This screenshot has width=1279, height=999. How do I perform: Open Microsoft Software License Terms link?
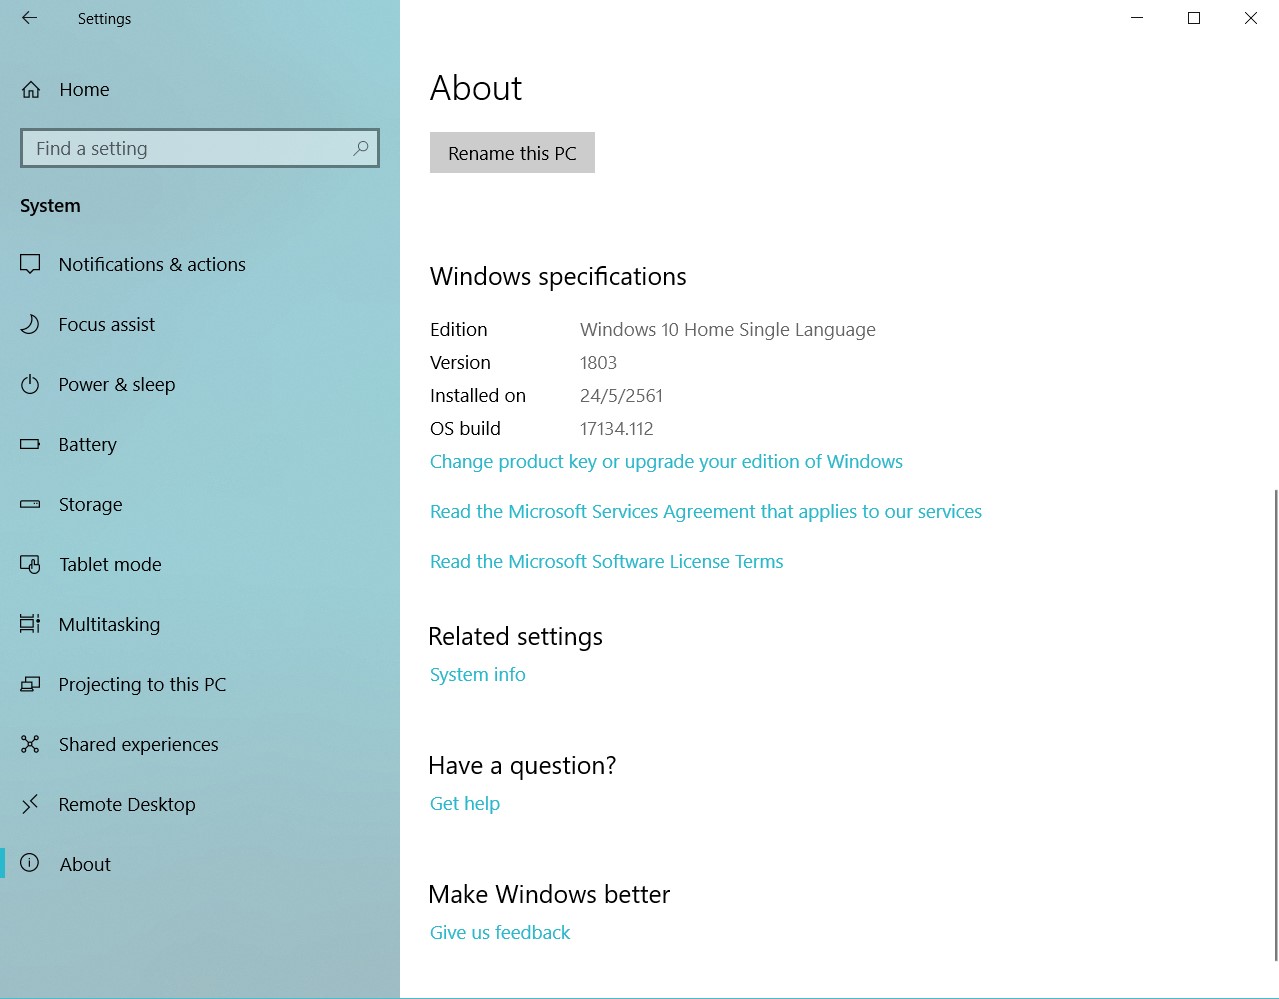click(x=606, y=561)
